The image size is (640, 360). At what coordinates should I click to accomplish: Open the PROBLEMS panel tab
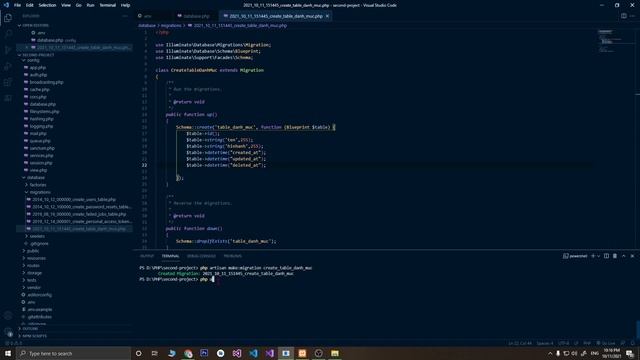tap(233, 256)
